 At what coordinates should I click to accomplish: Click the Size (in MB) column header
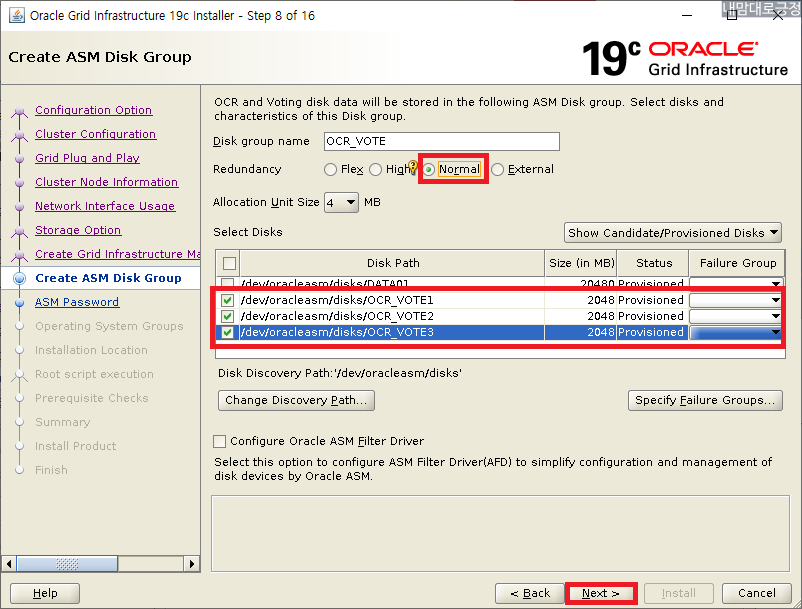(581, 263)
